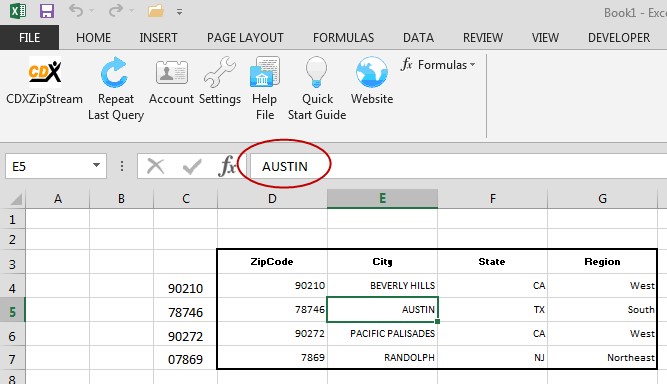667x384 pixels.
Task: Cancel the formula bar entry
Action: pyautogui.click(x=155, y=166)
